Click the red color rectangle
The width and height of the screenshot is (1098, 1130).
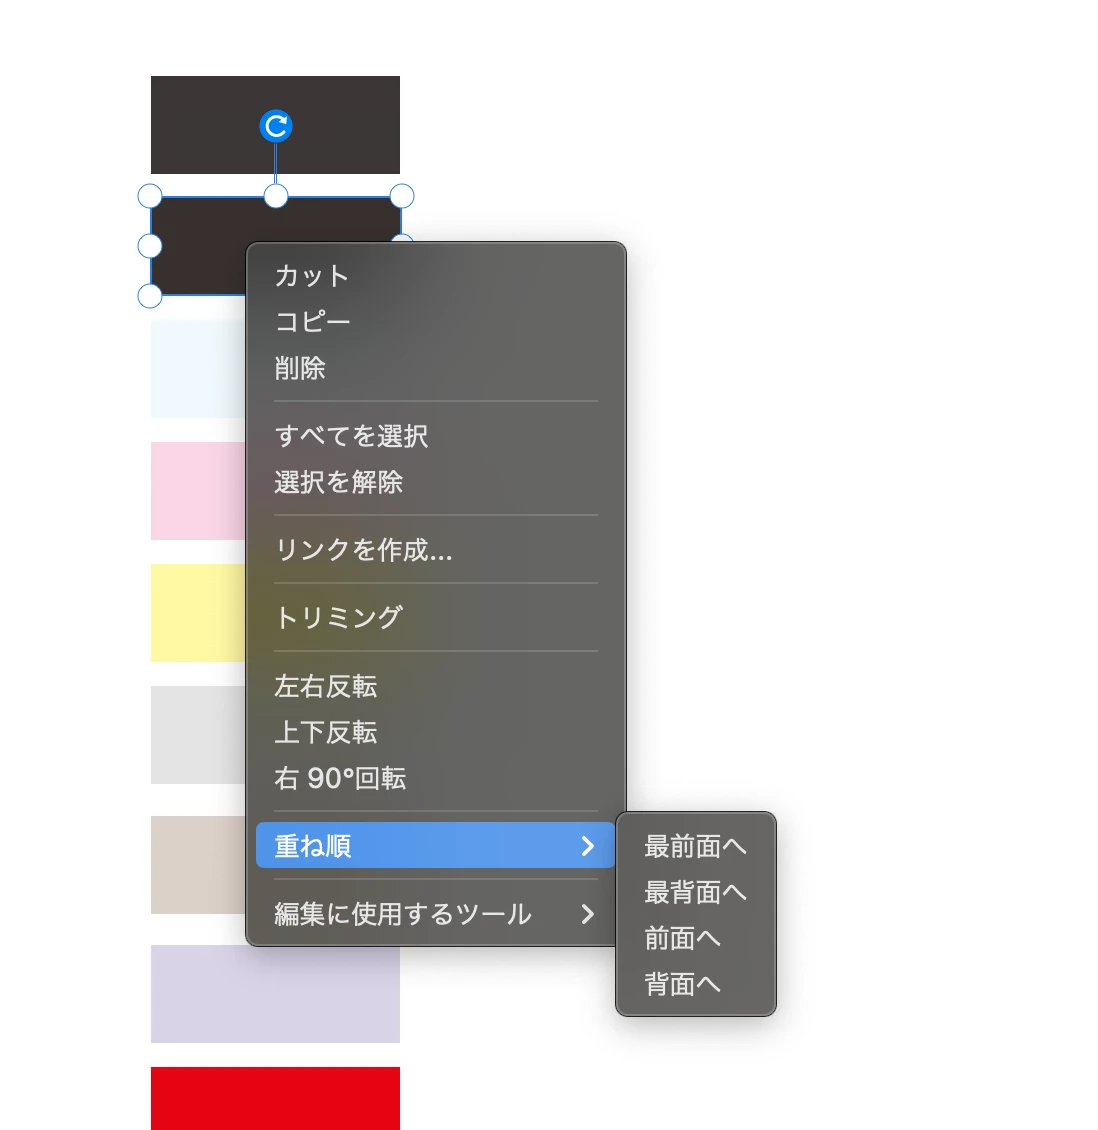275,1098
